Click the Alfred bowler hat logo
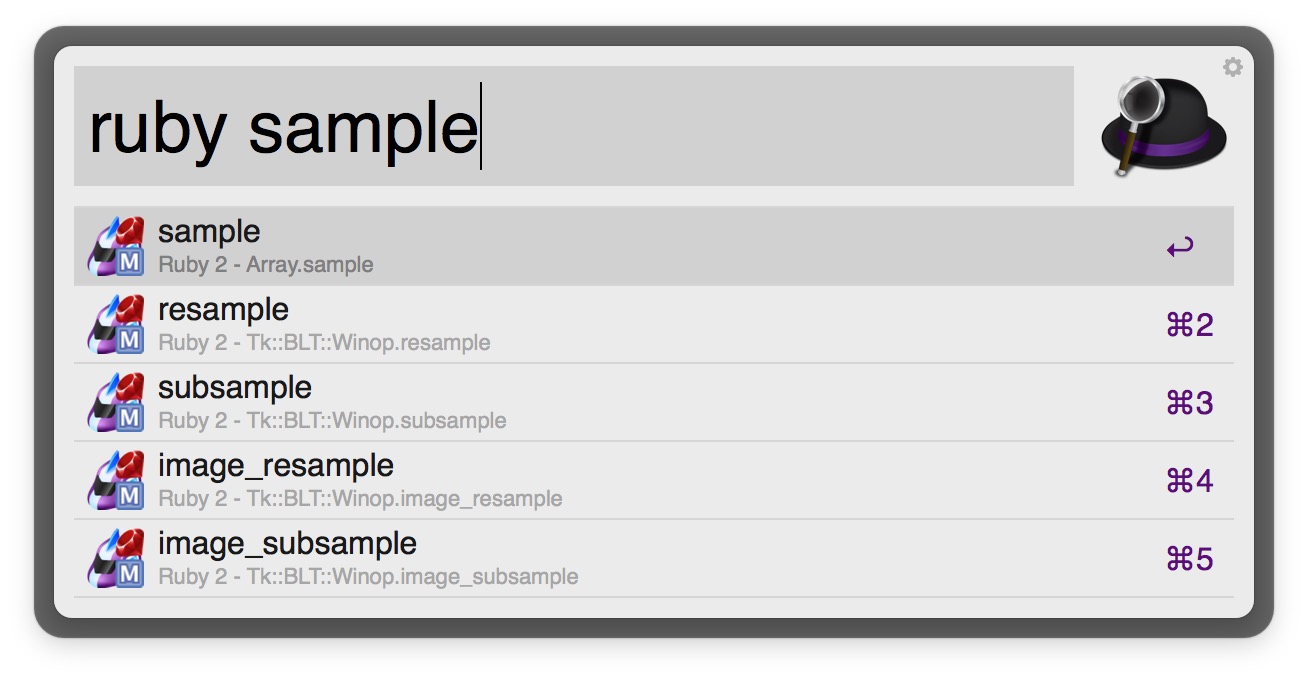This screenshot has width=1308, height=680. point(1163,127)
